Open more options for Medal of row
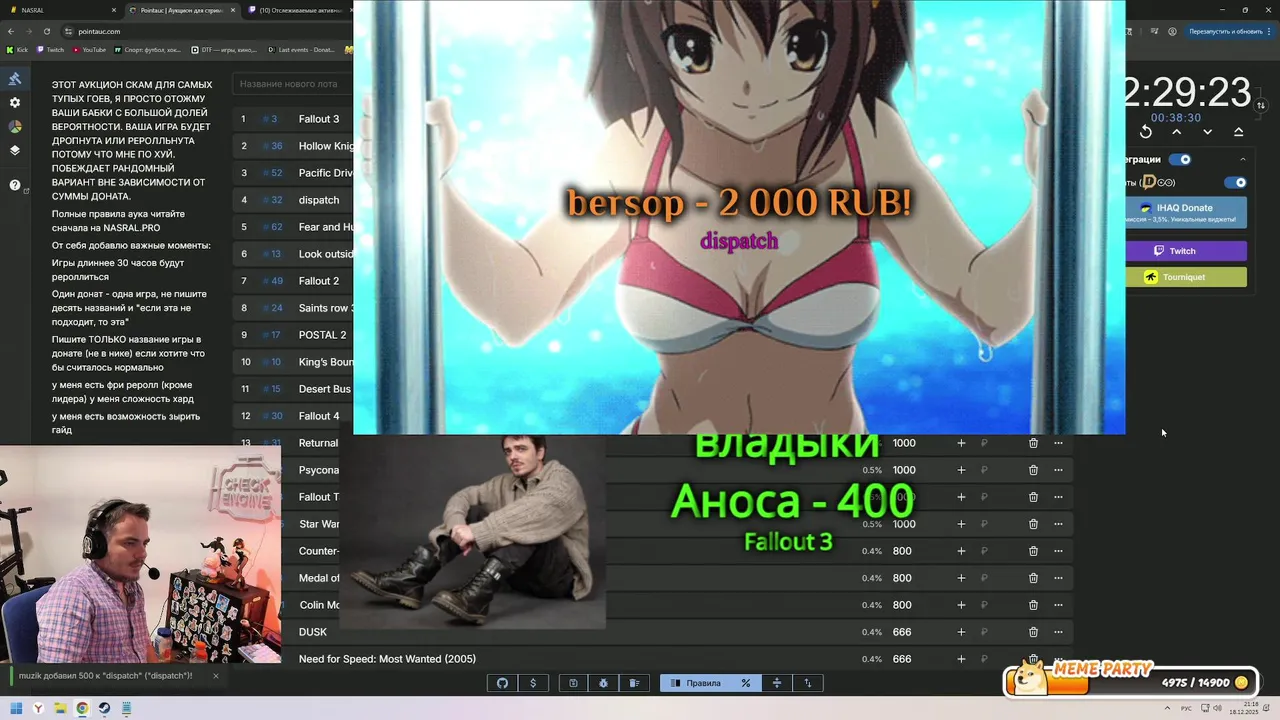 coord(1058,578)
